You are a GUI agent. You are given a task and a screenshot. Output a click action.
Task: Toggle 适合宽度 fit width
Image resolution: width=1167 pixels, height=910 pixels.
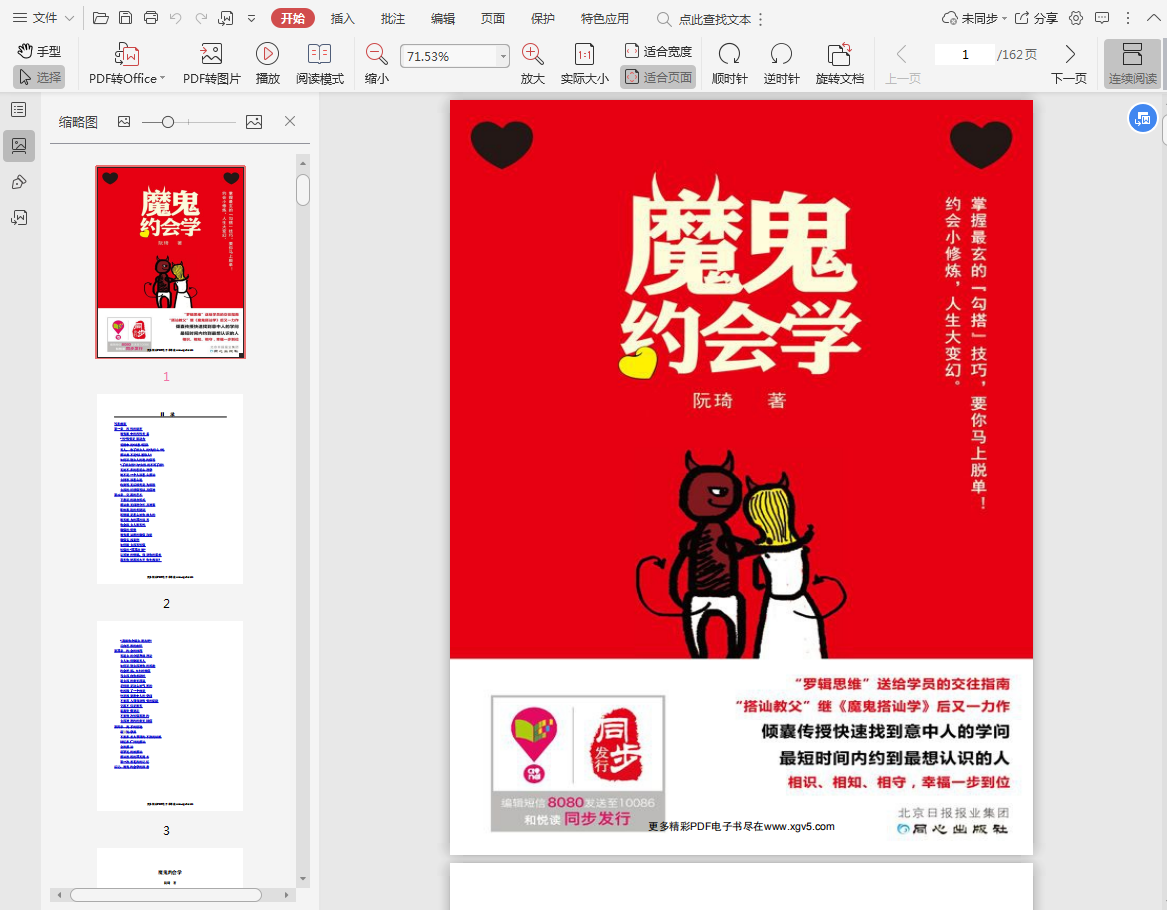(x=658, y=51)
